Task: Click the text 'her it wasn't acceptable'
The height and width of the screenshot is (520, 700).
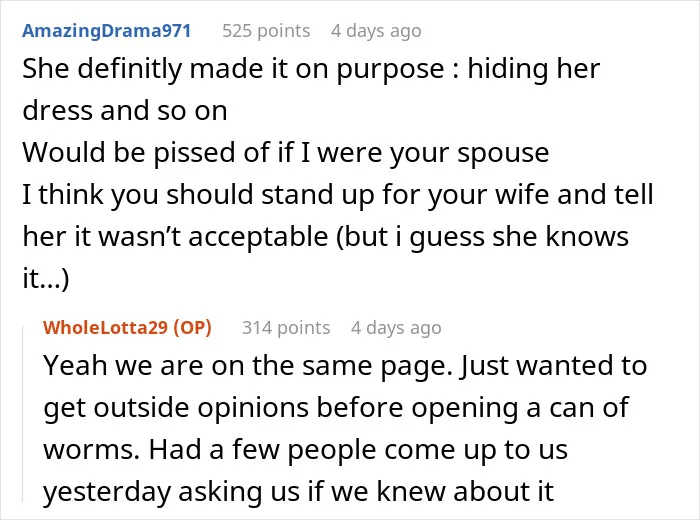Action: [x=175, y=236]
